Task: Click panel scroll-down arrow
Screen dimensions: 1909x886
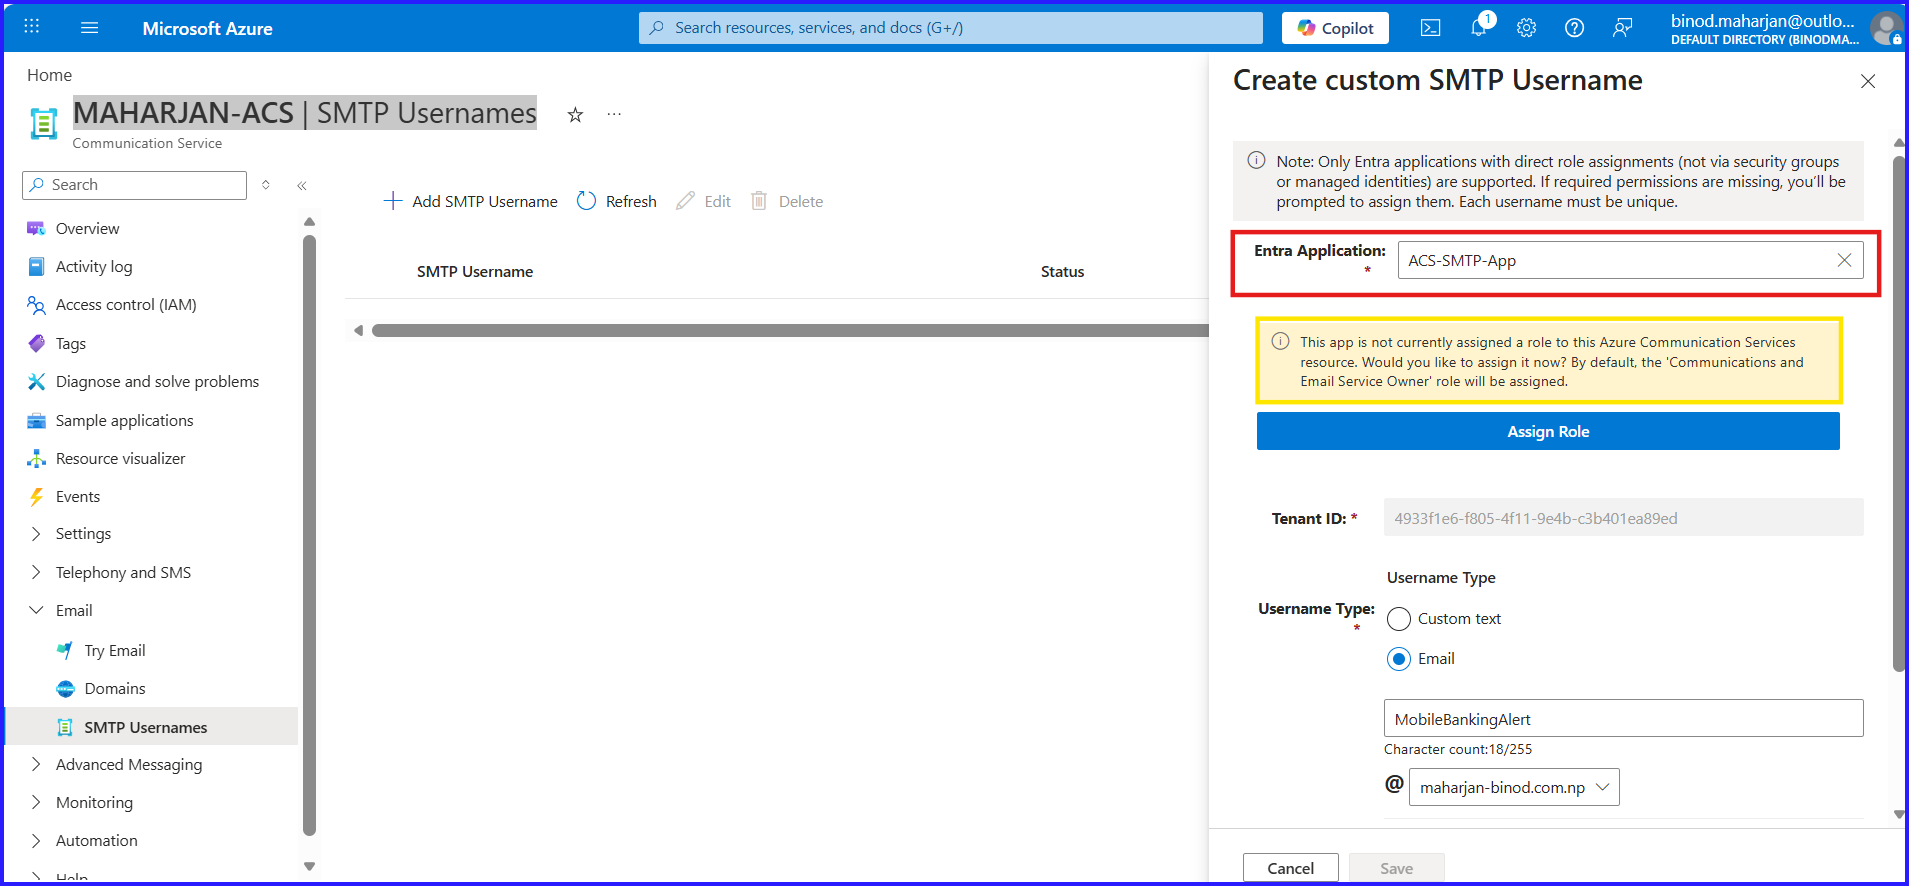Action: click(x=1898, y=815)
